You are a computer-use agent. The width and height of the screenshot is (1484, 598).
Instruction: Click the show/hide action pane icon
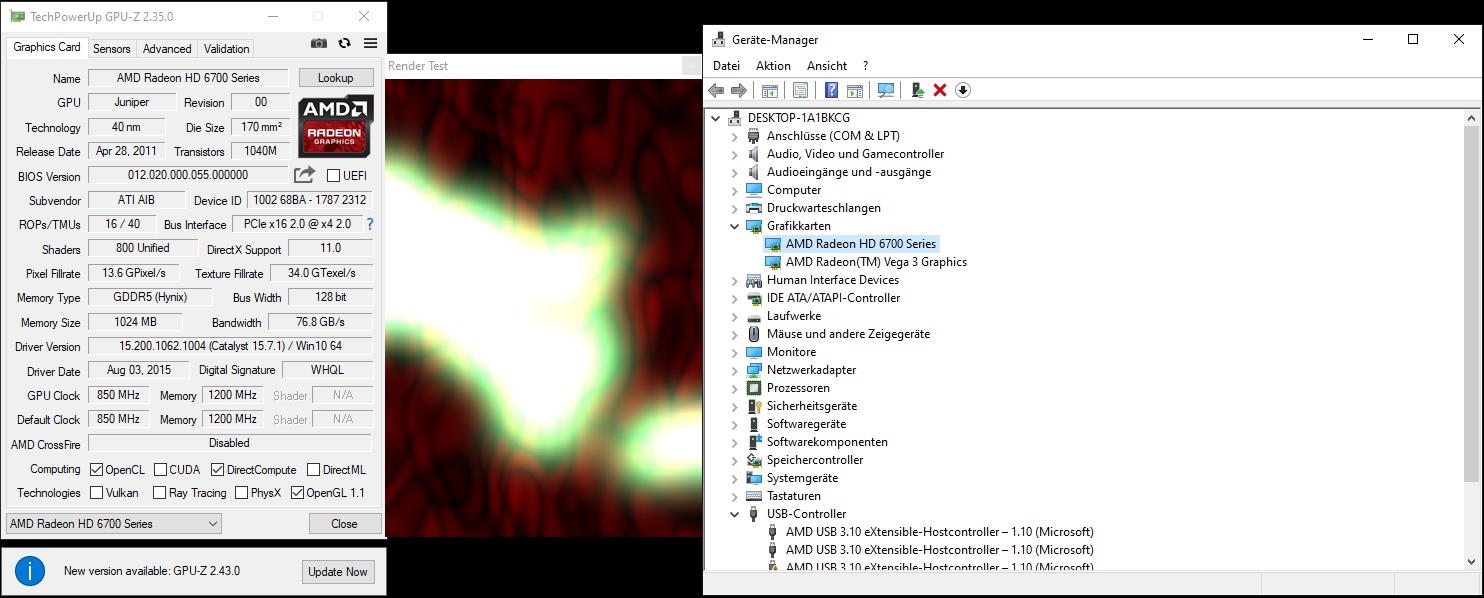pyautogui.click(x=854, y=90)
